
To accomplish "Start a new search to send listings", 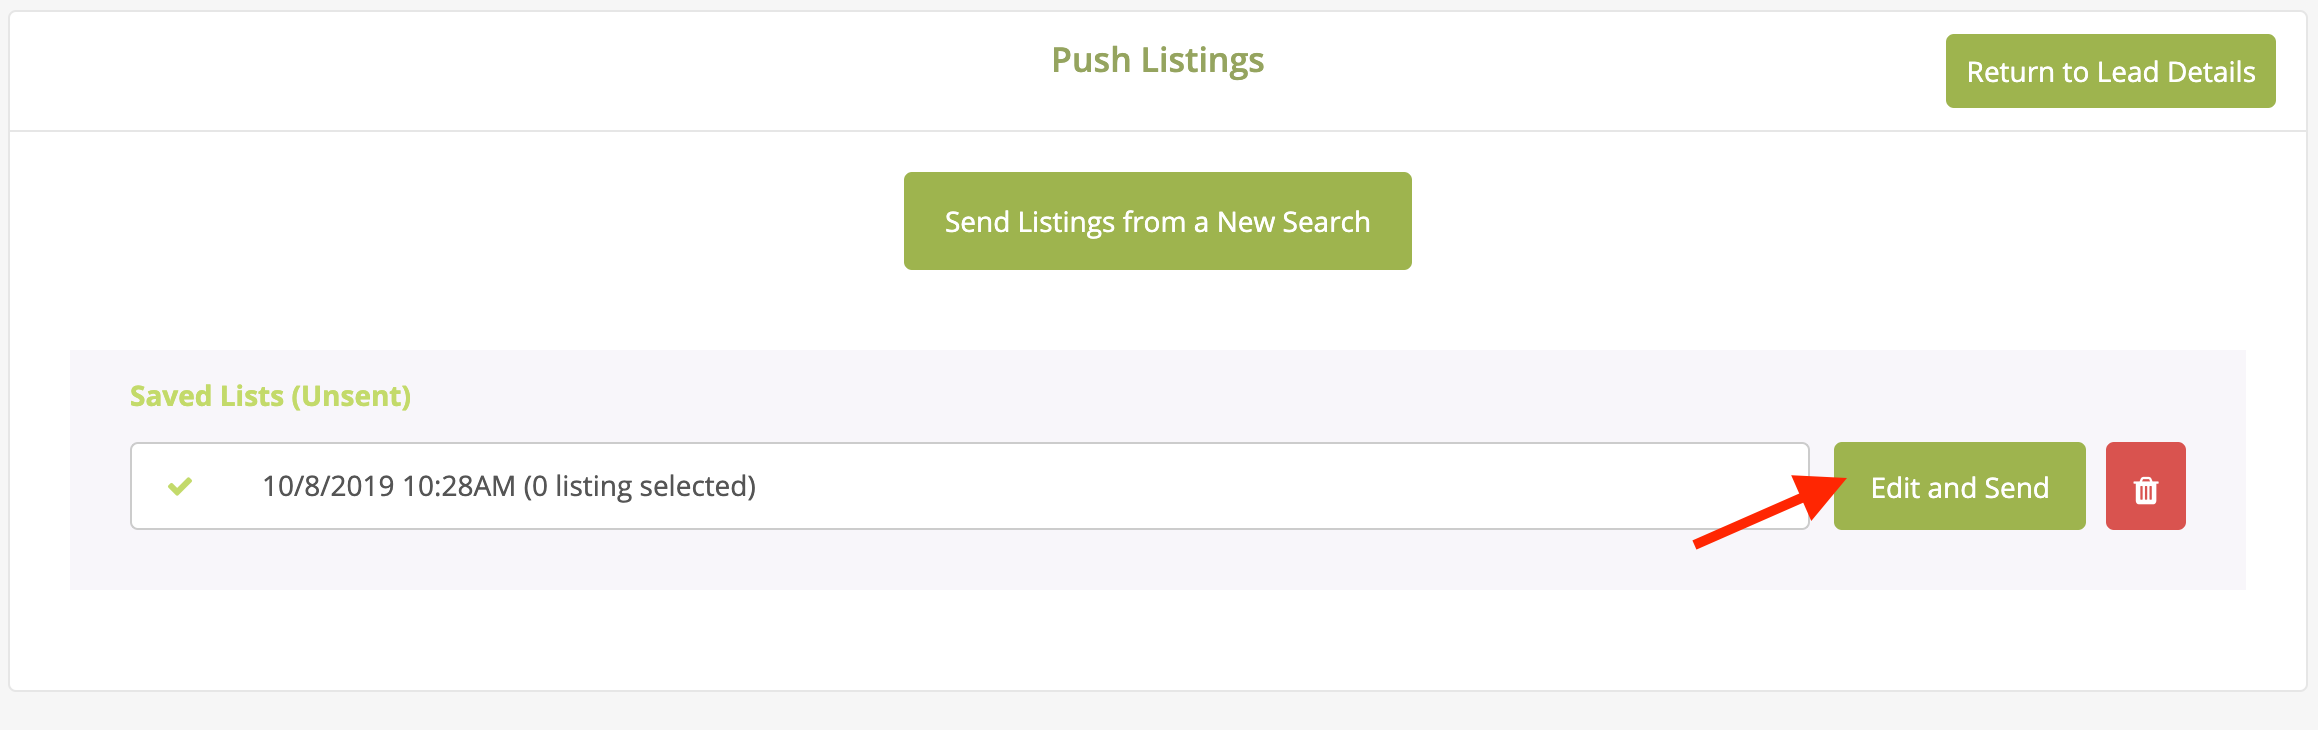I will click(1157, 221).
